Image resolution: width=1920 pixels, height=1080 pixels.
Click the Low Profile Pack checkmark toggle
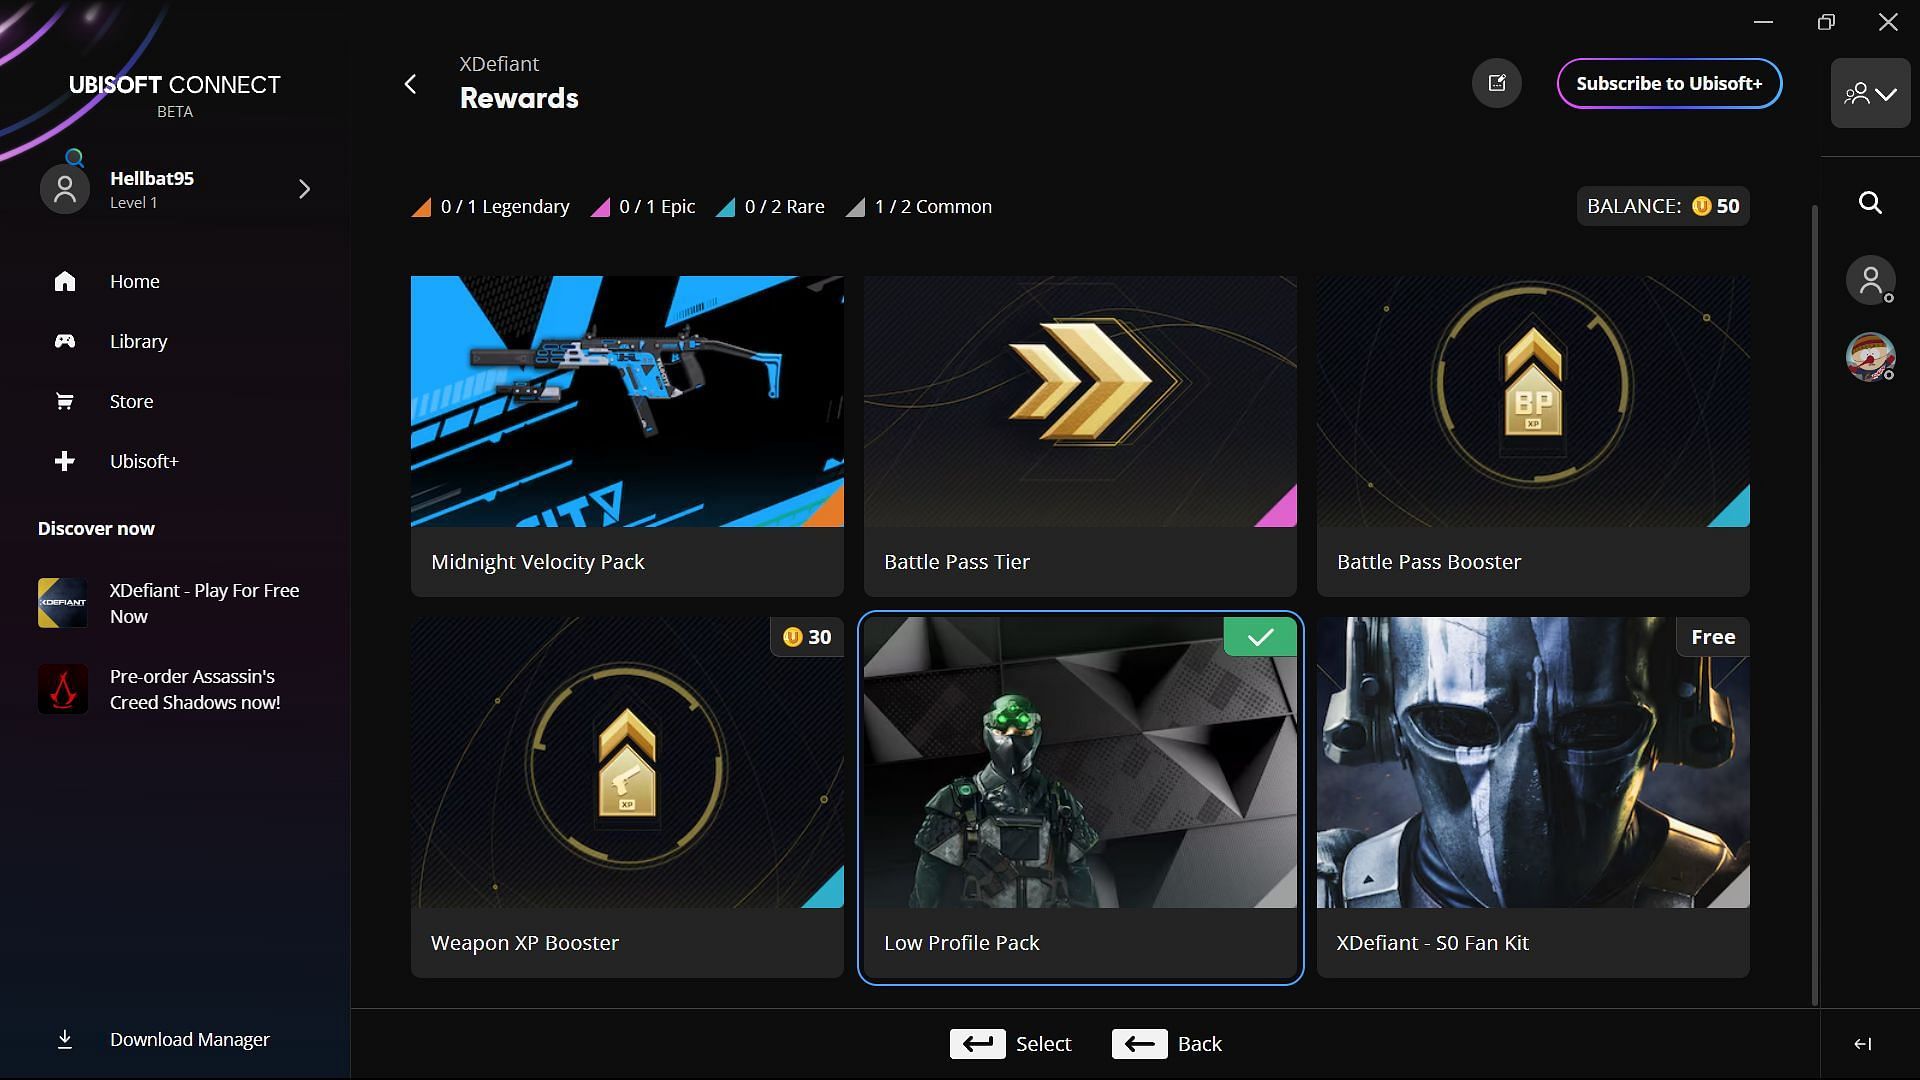pyautogui.click(x=1257, y=637)
